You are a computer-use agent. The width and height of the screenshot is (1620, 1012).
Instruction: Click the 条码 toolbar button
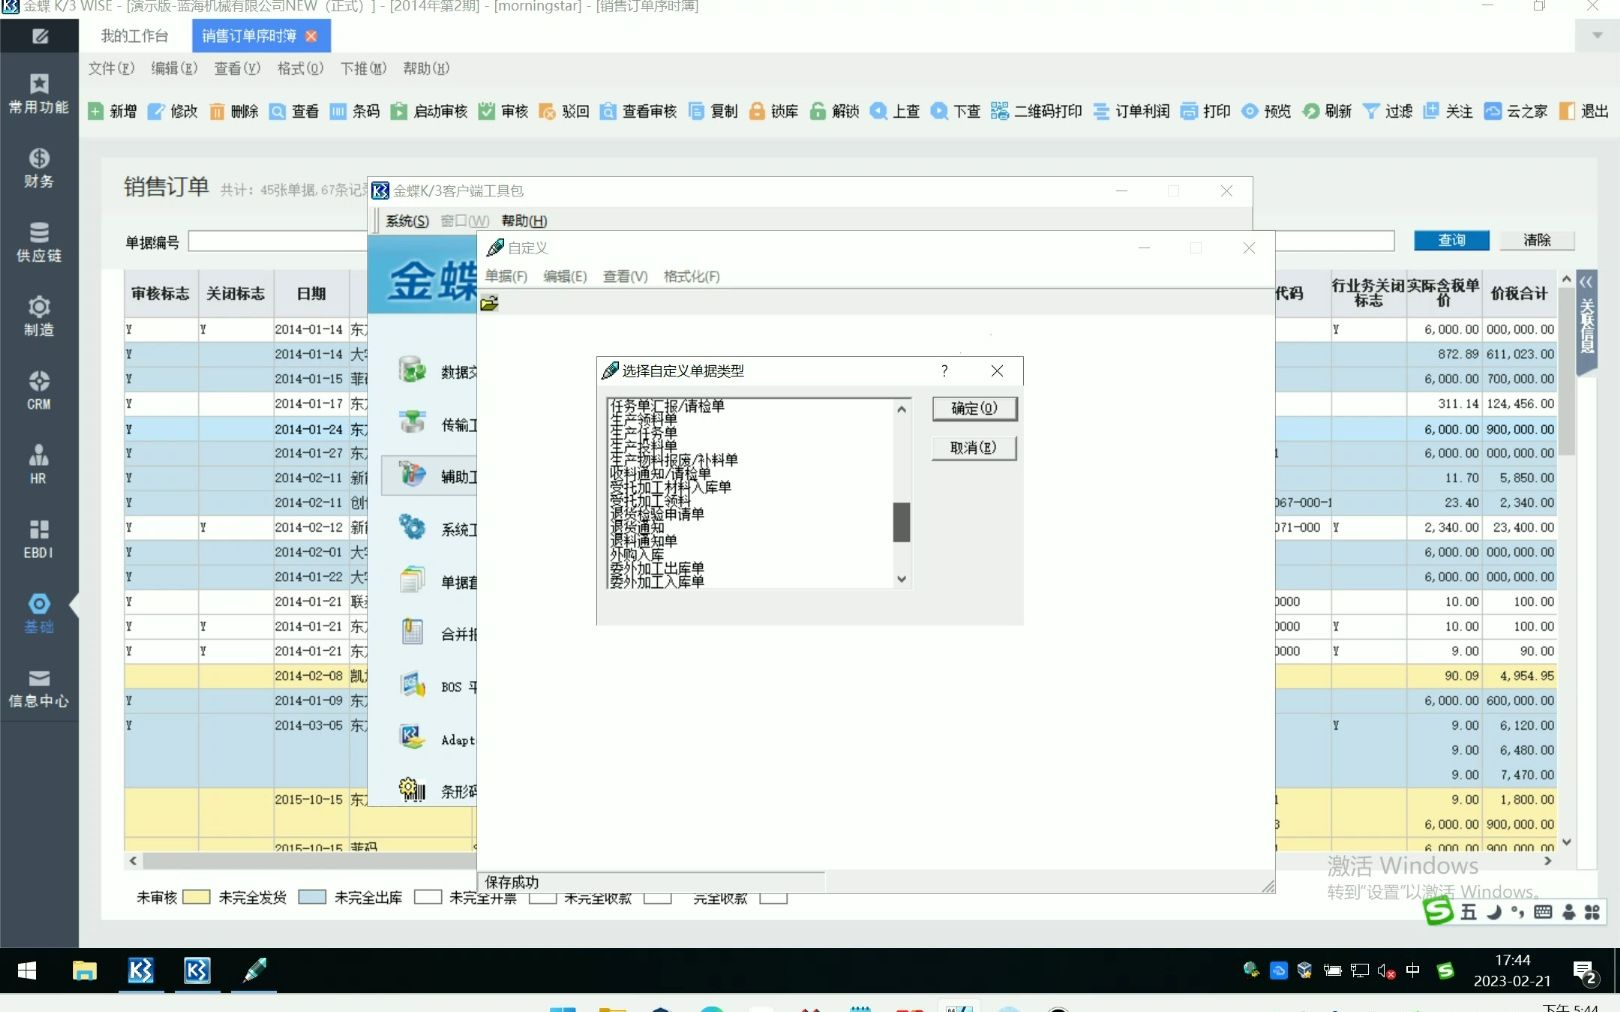click(x=355, y=111)
